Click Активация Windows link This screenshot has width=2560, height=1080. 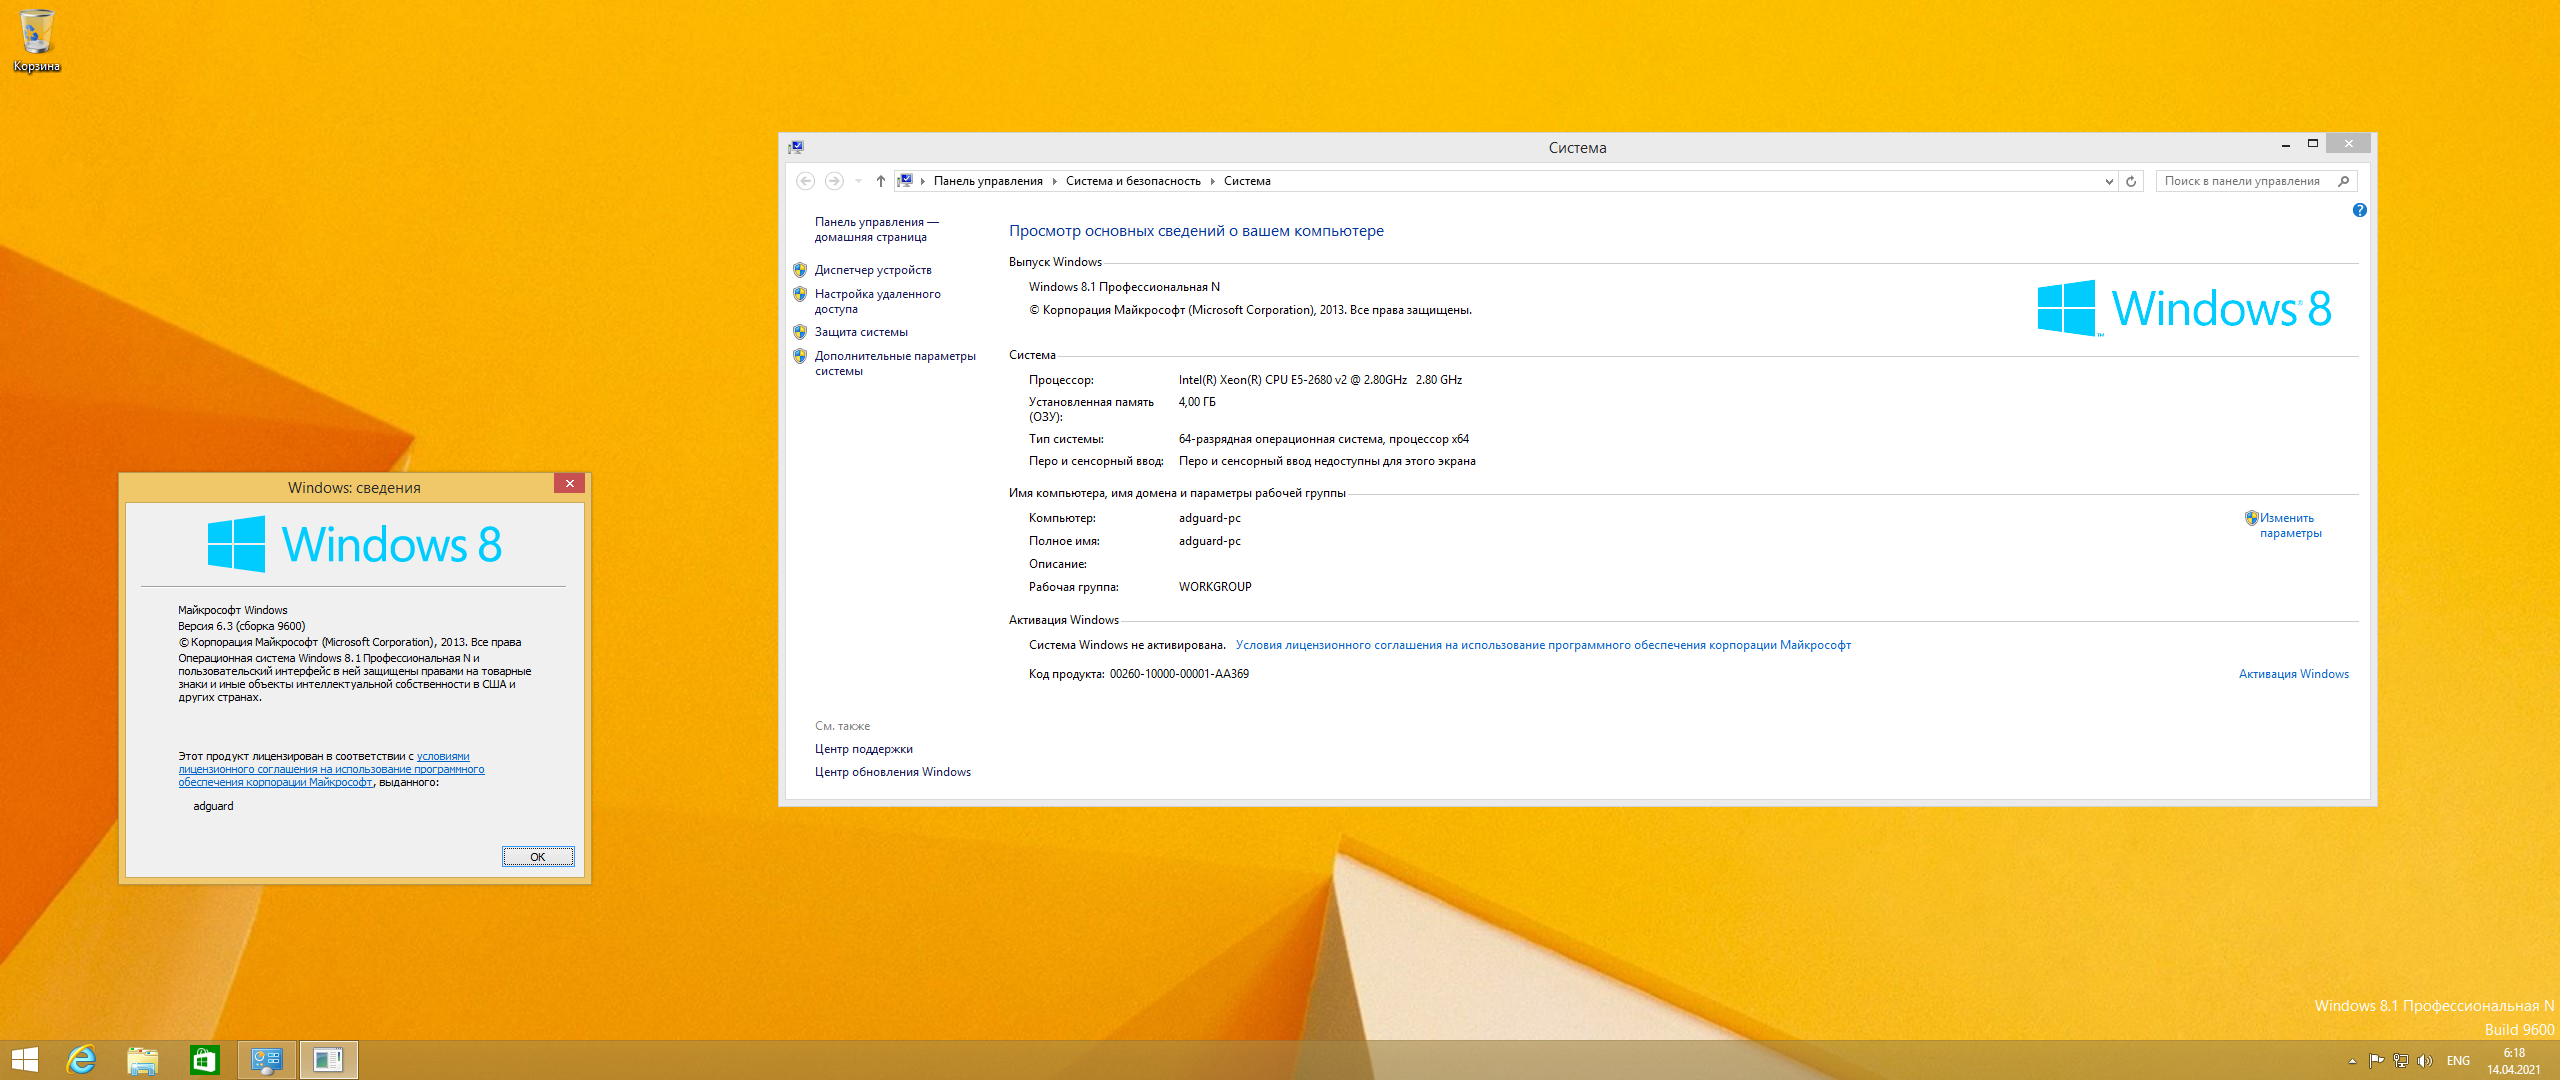click(2294, 674)
